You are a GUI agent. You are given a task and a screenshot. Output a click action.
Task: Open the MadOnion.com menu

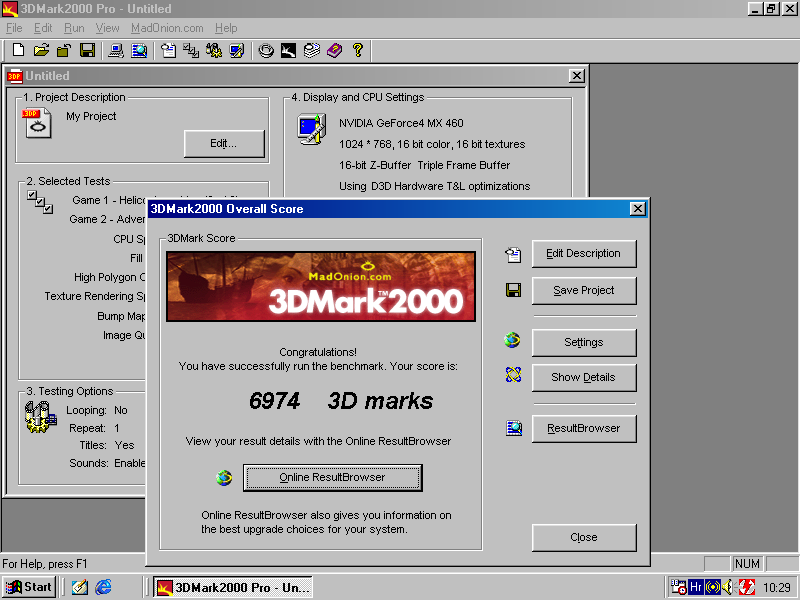click(x=167, y=28)
